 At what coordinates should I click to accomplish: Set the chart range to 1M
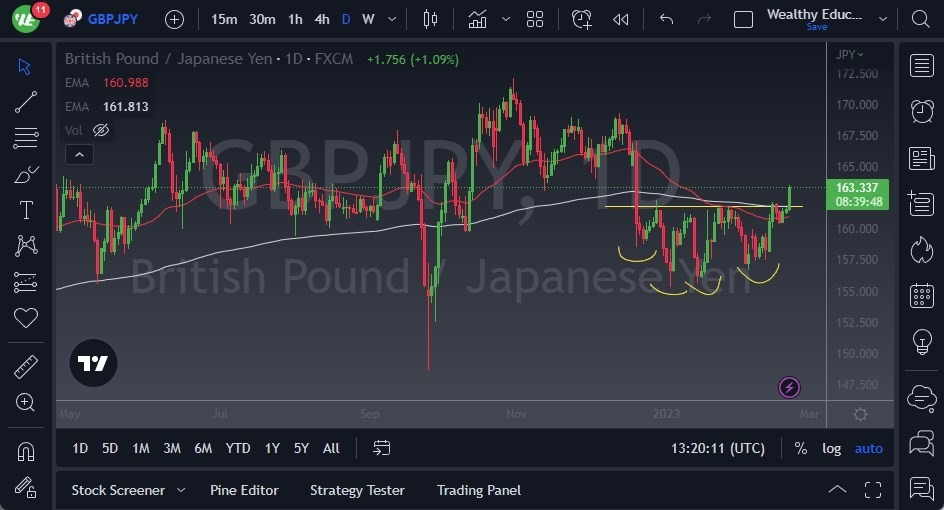coord(141,448)
